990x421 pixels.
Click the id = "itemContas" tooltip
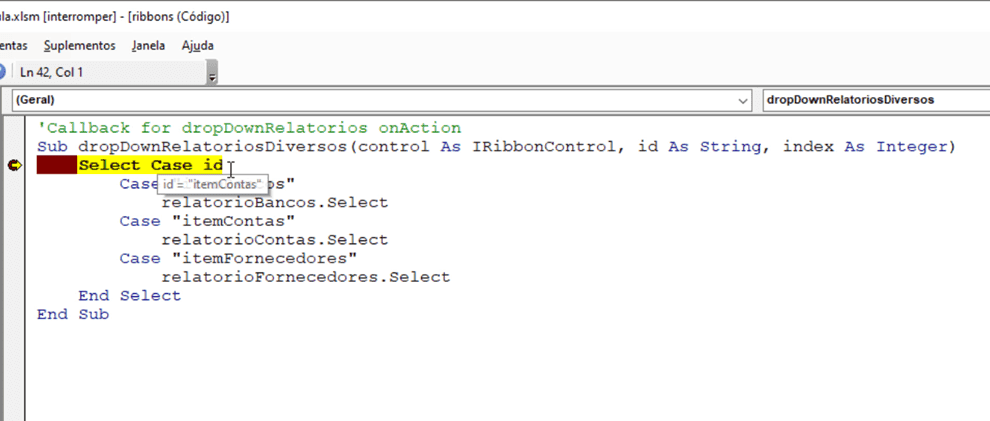pyautogui.click(x=213, y=185)
